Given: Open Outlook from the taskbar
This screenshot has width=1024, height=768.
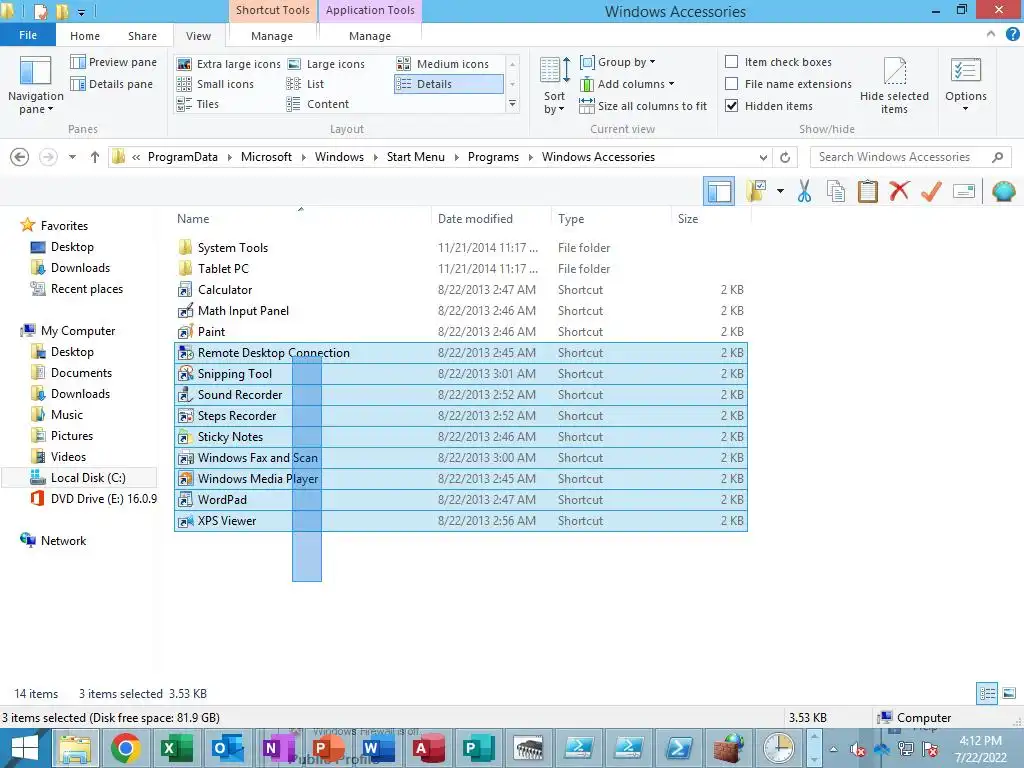Looking at the screenshot, I should (x=227, y=748).
